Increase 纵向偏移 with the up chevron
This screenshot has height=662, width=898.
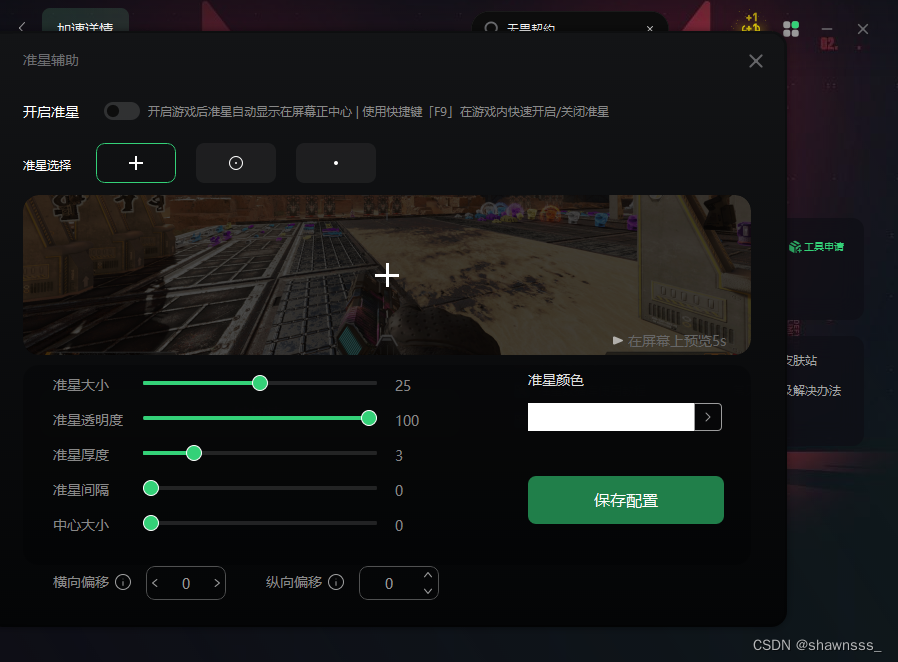[x=428, y=575]
